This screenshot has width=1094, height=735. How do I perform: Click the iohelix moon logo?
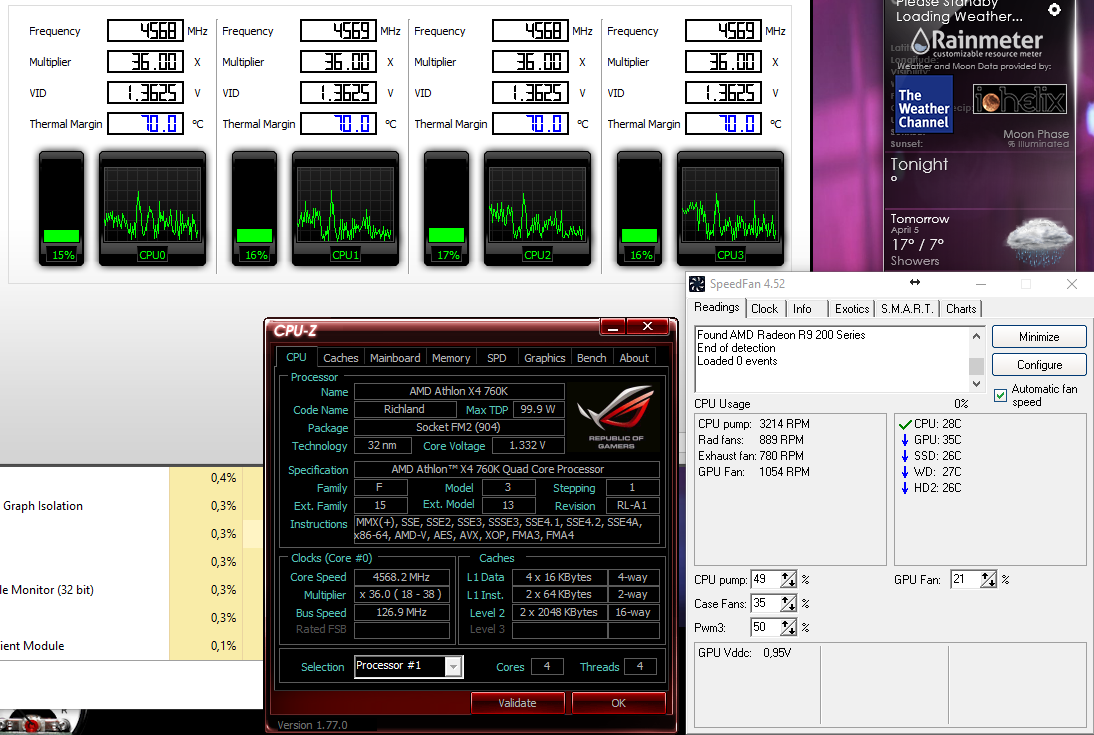coord(1019,99)
